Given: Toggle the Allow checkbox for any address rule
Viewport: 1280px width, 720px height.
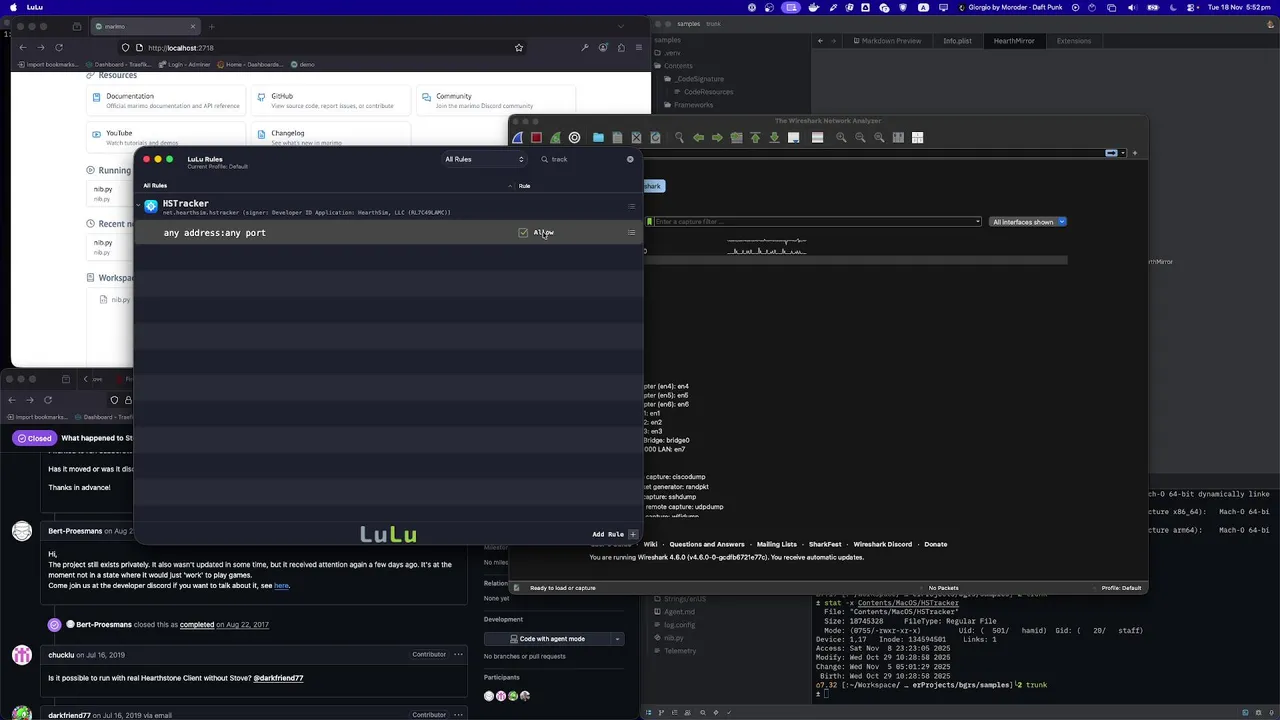Looking at the screenshot, I should (x=523, y=233).
